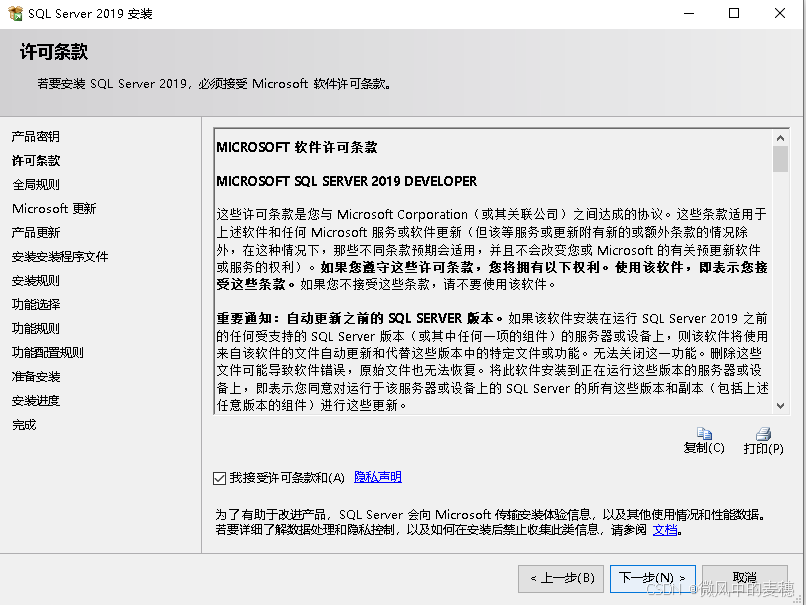Click the Copy (复制) icon

pos(704,433)
